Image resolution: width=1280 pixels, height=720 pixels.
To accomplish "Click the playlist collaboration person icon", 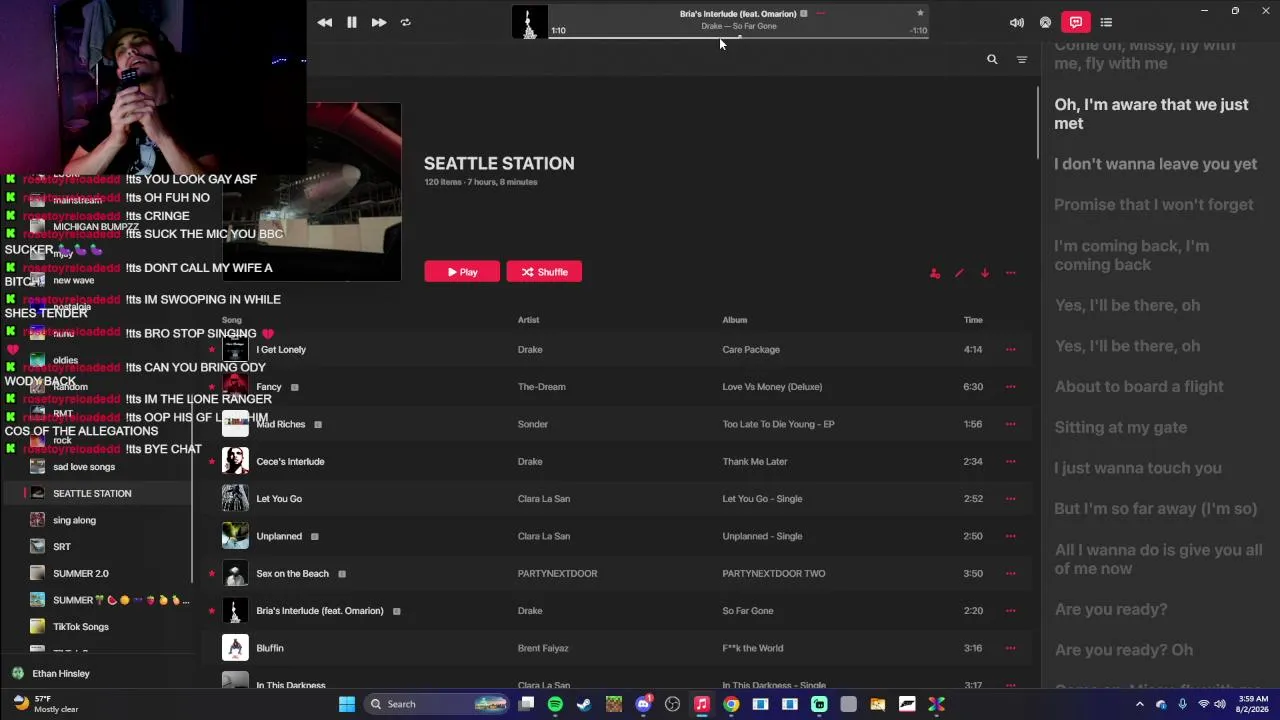I will (935, 273).
